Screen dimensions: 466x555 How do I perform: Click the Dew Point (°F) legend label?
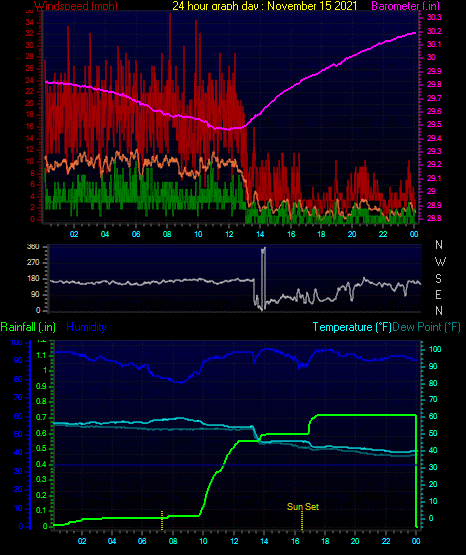pos(426,327)
